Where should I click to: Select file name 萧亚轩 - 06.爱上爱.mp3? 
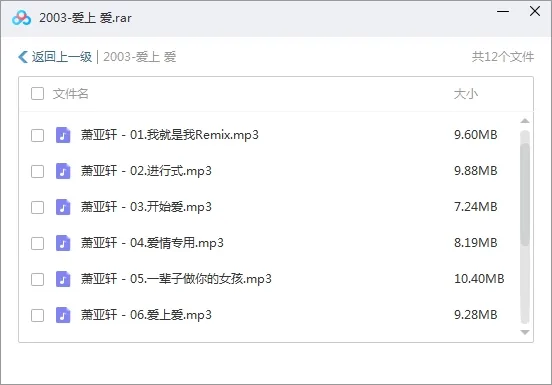(146, 315)
